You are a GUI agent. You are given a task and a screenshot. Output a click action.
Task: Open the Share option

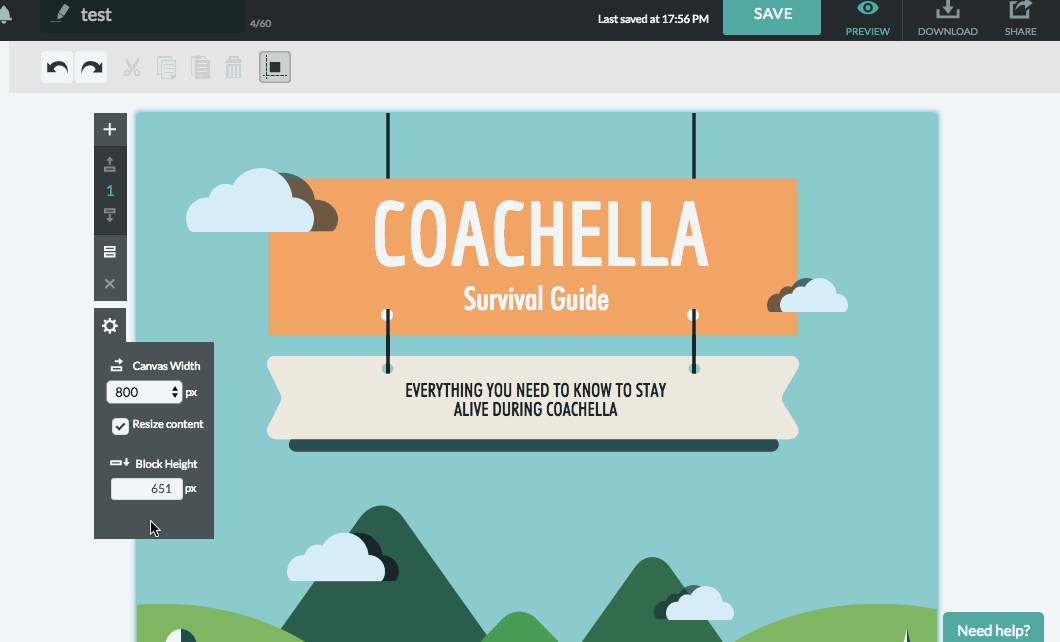[x=1020, y=19]
